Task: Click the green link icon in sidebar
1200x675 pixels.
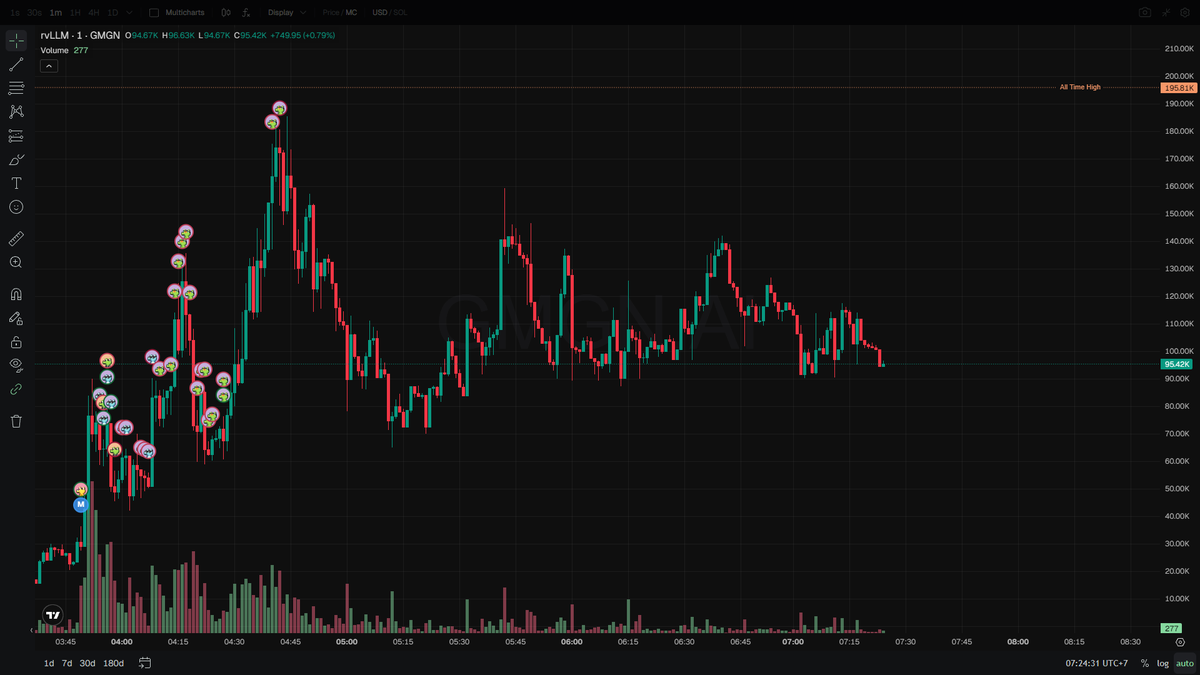Action: [16, 389]
